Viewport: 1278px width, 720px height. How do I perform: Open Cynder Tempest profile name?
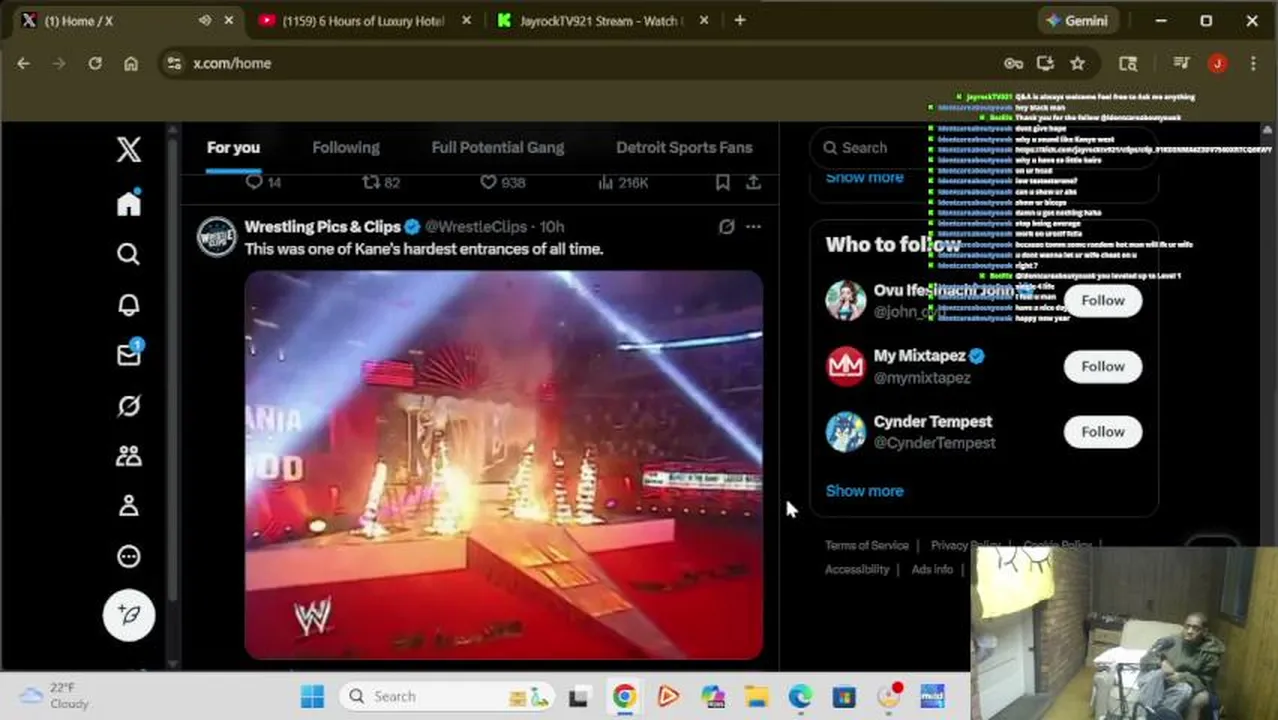click(x=933, y=421)
